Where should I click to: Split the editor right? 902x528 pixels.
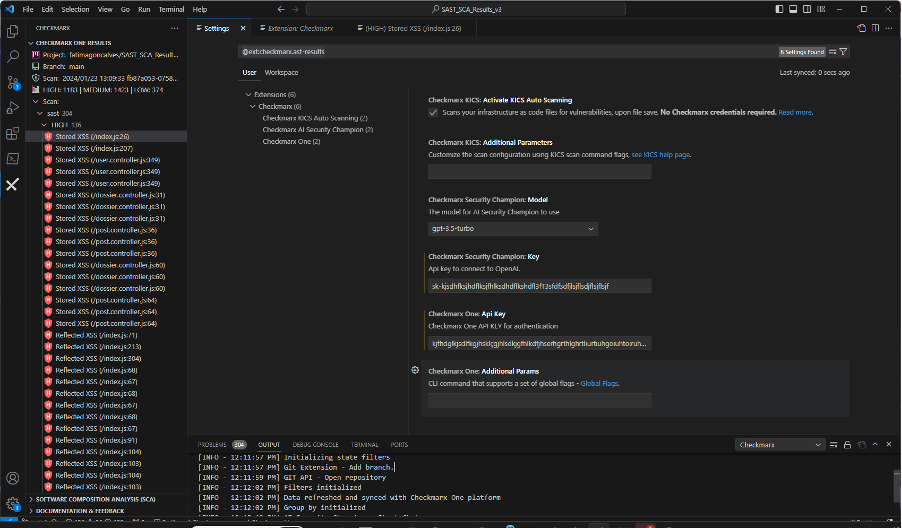point(875,28)
